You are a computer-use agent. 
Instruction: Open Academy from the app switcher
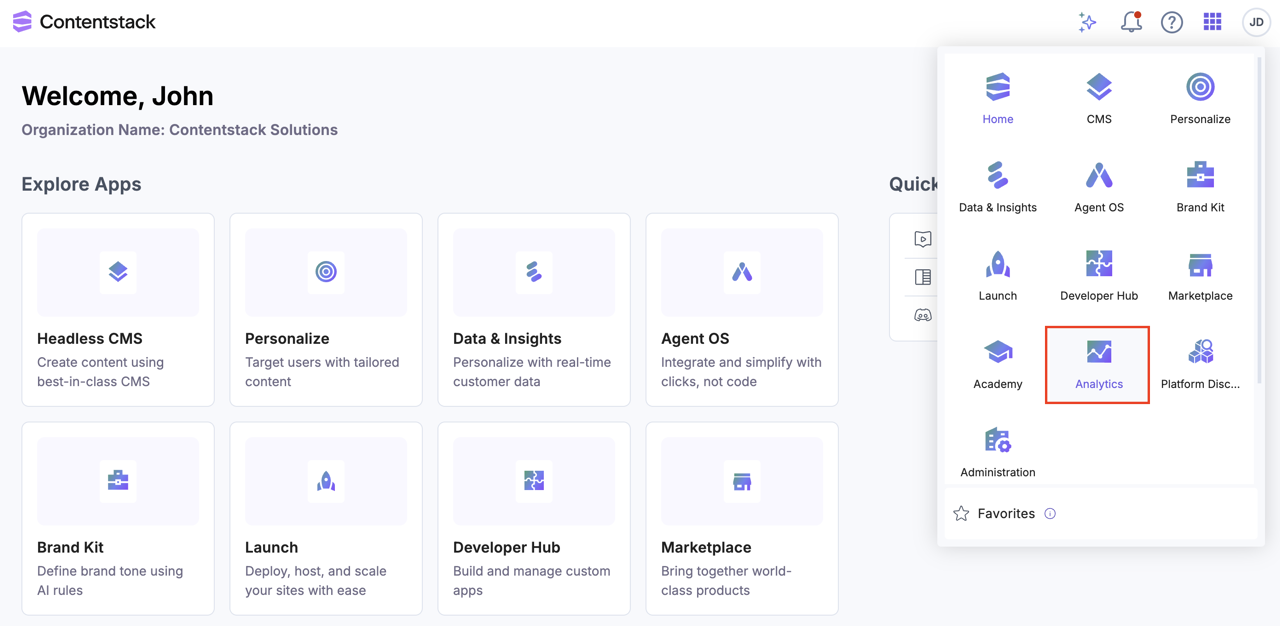[x=997, y=364]
